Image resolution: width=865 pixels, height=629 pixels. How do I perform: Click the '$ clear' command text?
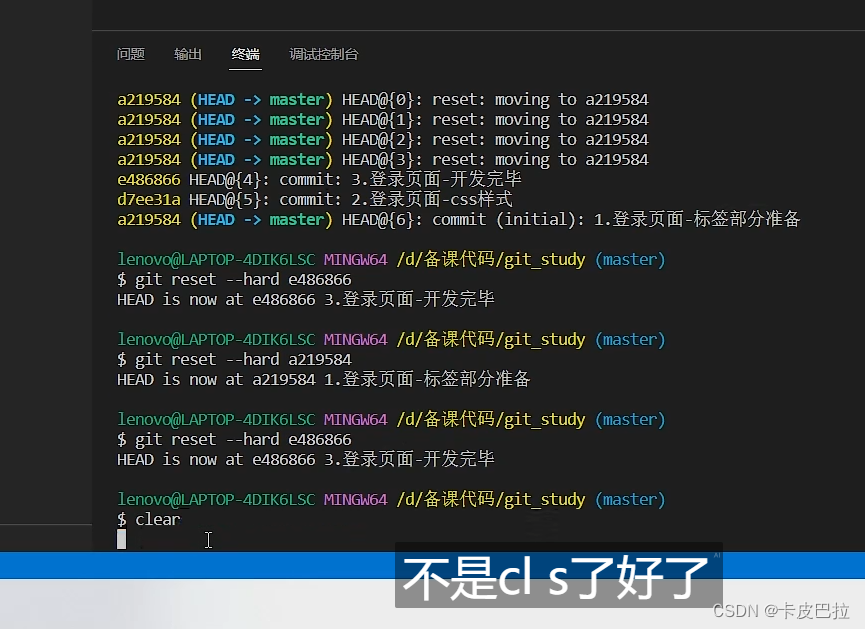149,520
